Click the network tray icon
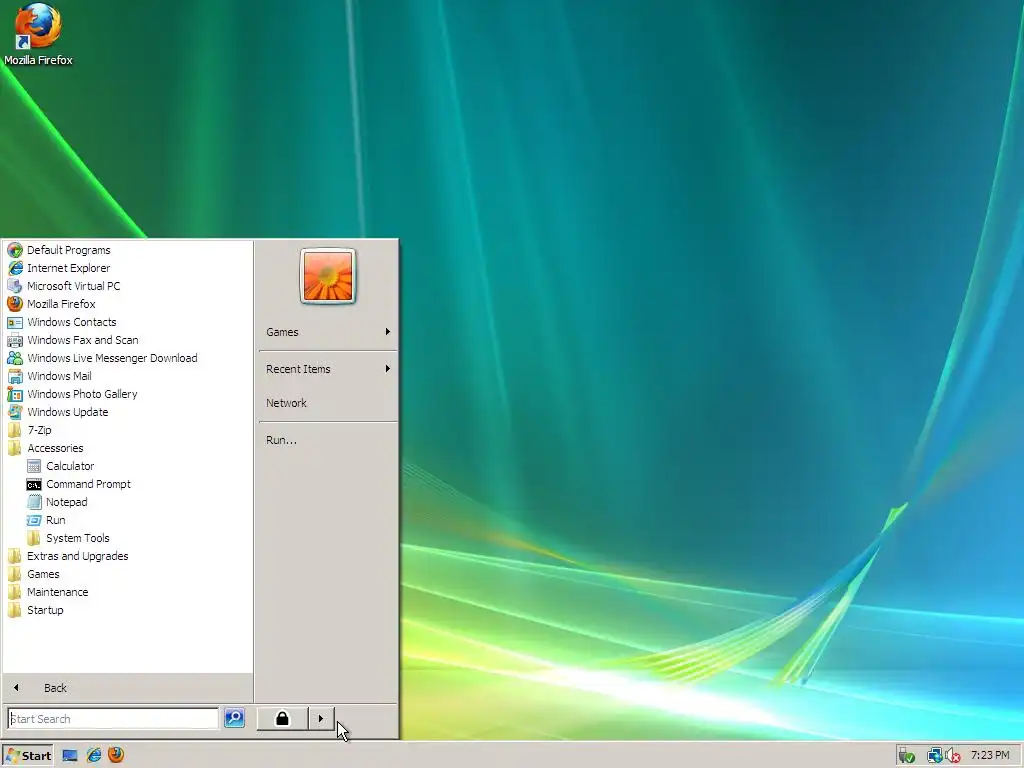Image resolution: width=1024 pixels, height=768 pixels. click(935, 756)
